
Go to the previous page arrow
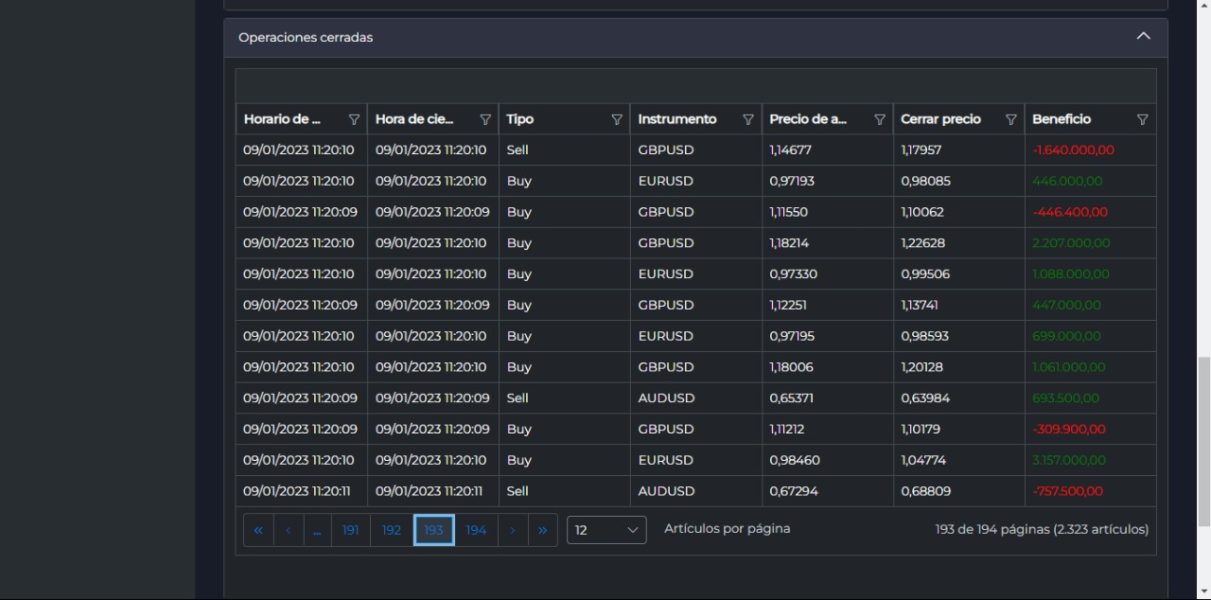(x=288, y=530)
